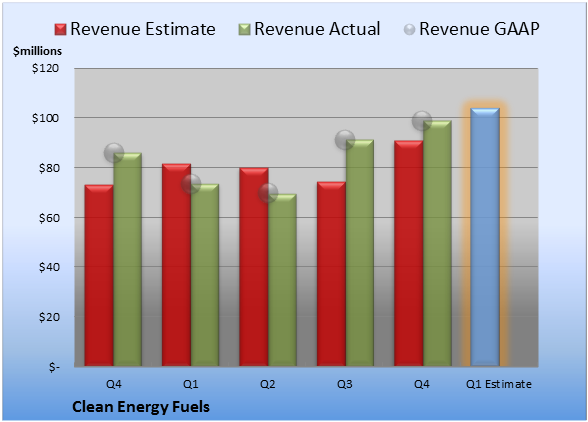Click the red Revenue Estimate legend swatch
588x422 pixels.
[x=60, y=30]
